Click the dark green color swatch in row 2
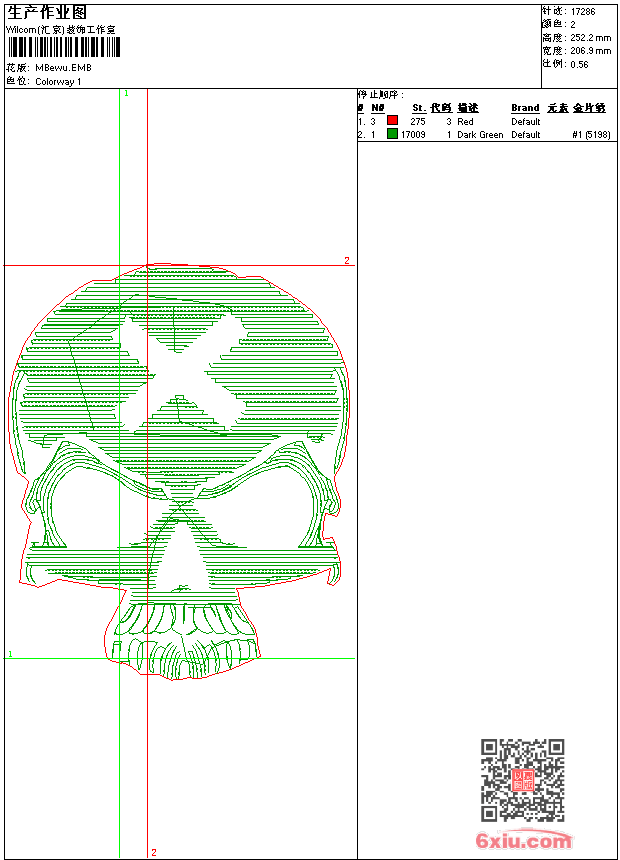The width and height of the screenshot is (620, 860). pos(392,134)
